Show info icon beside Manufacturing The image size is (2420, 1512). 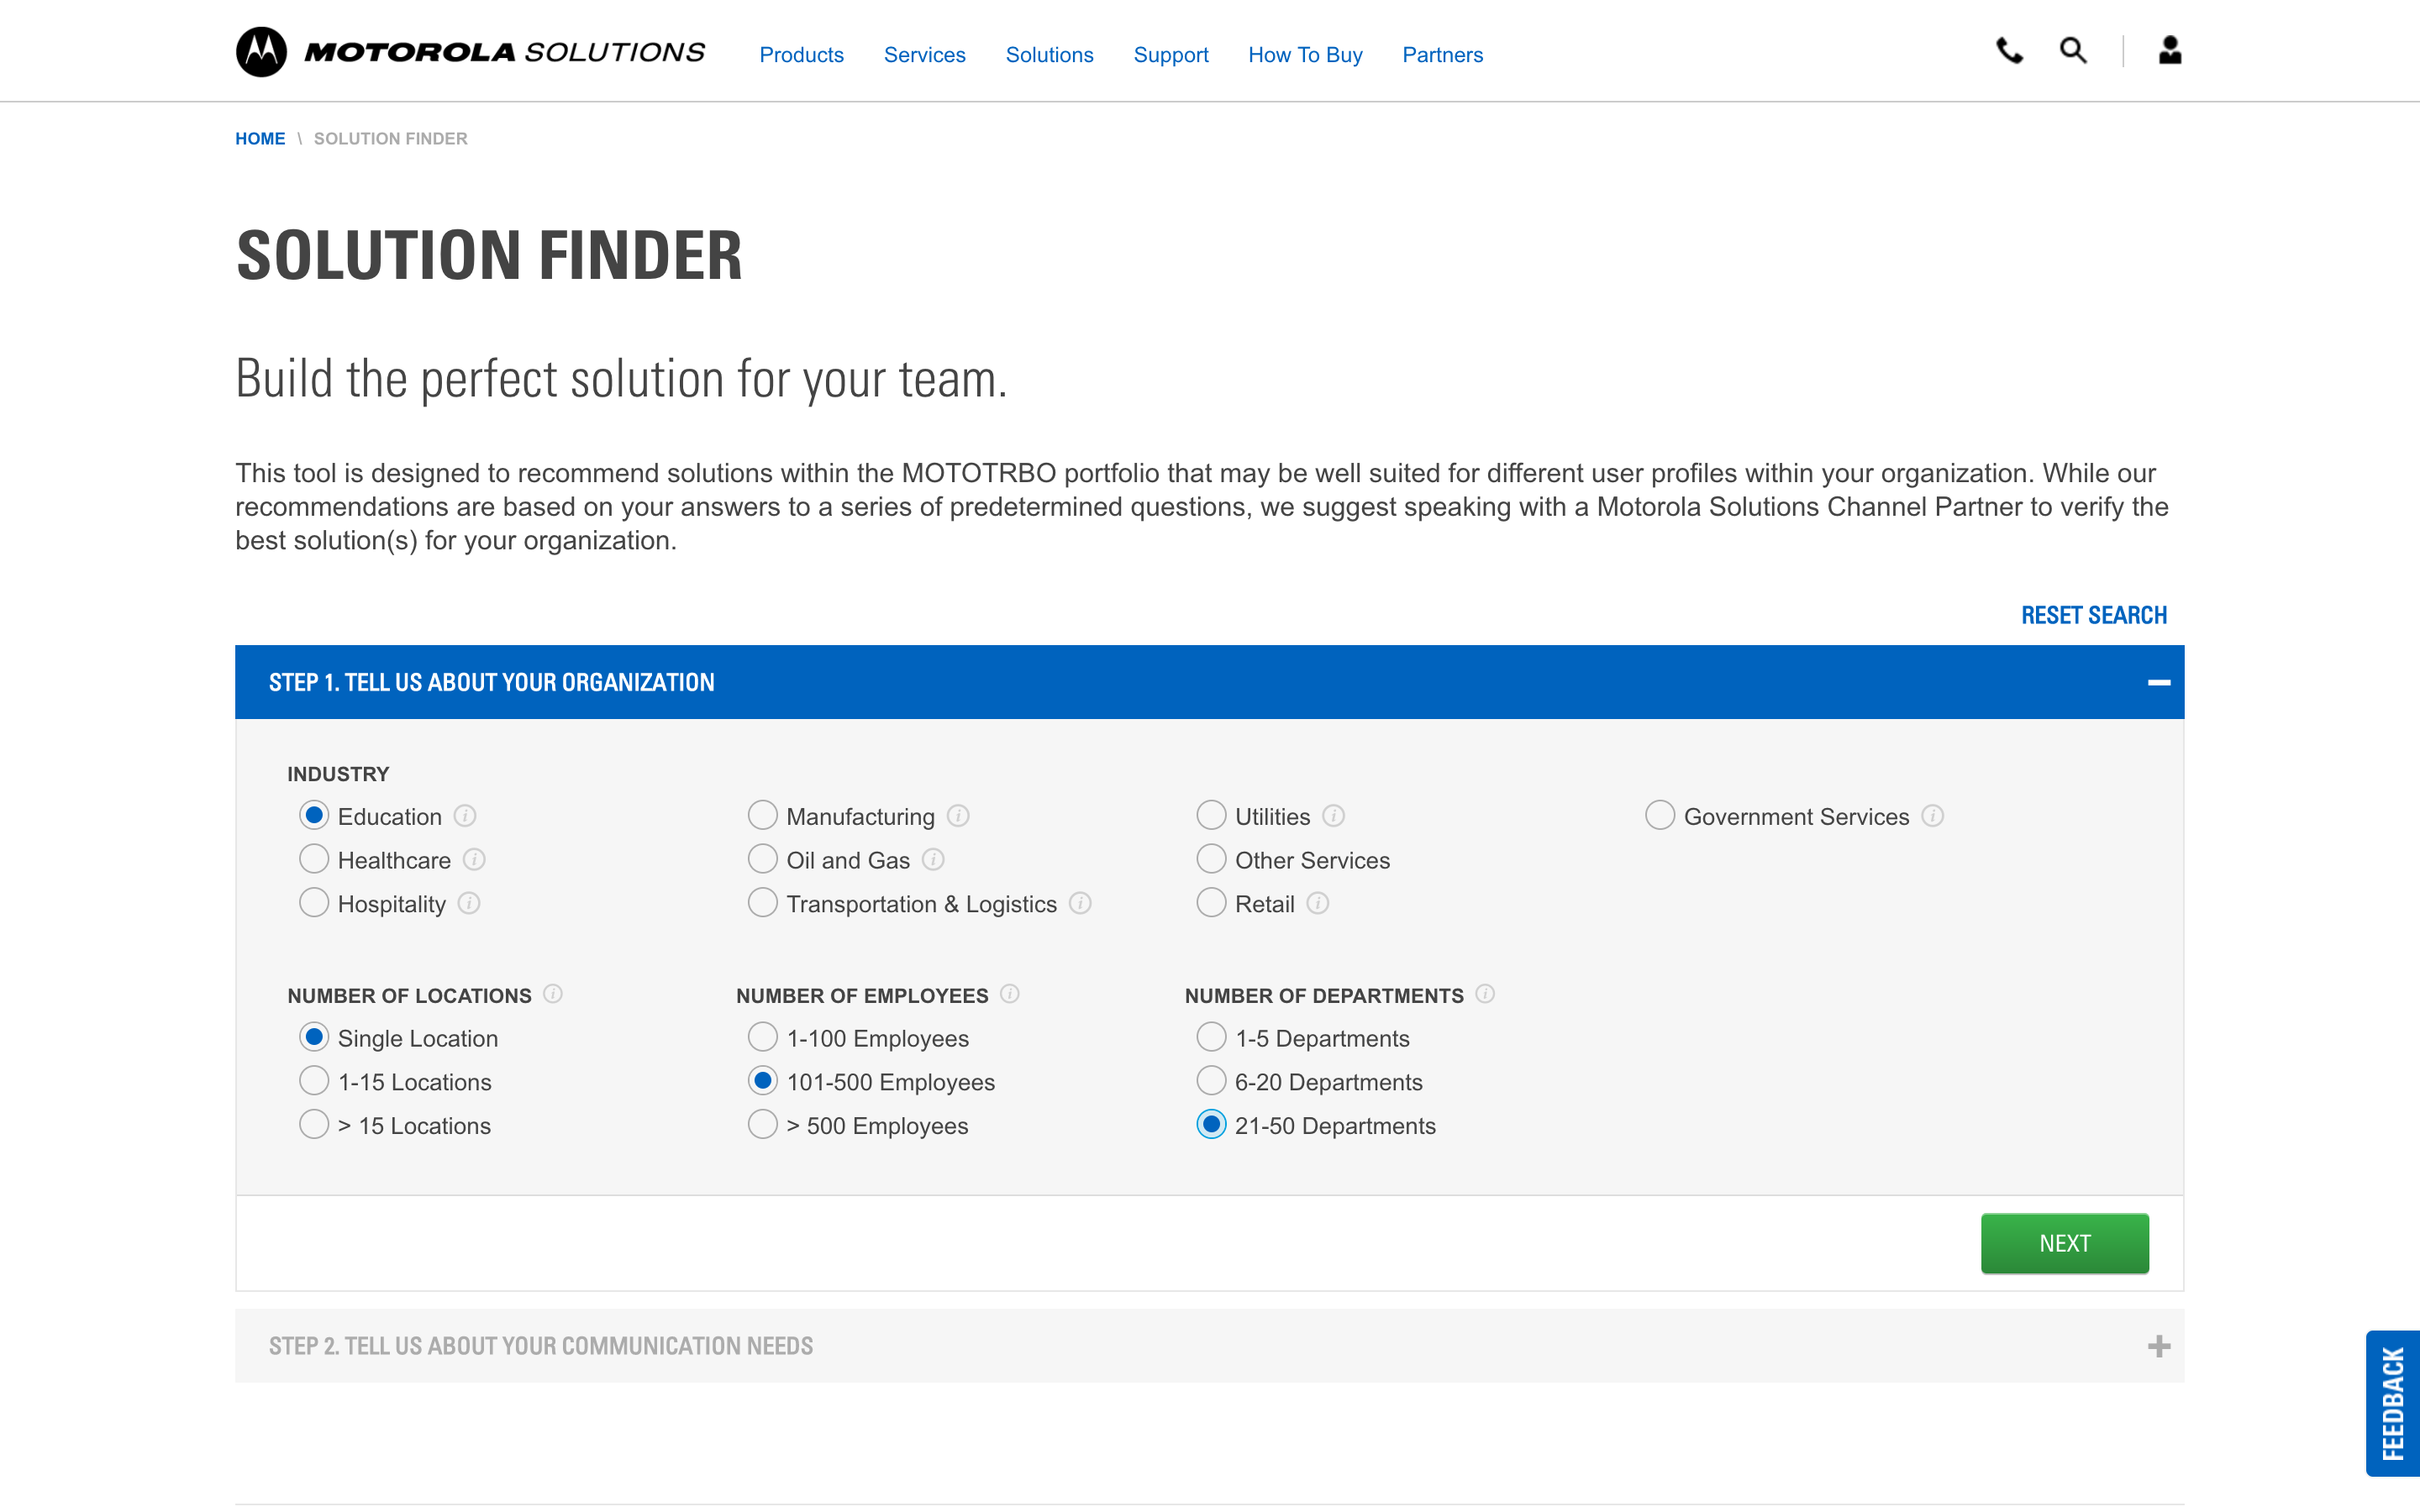coord(958,816)
